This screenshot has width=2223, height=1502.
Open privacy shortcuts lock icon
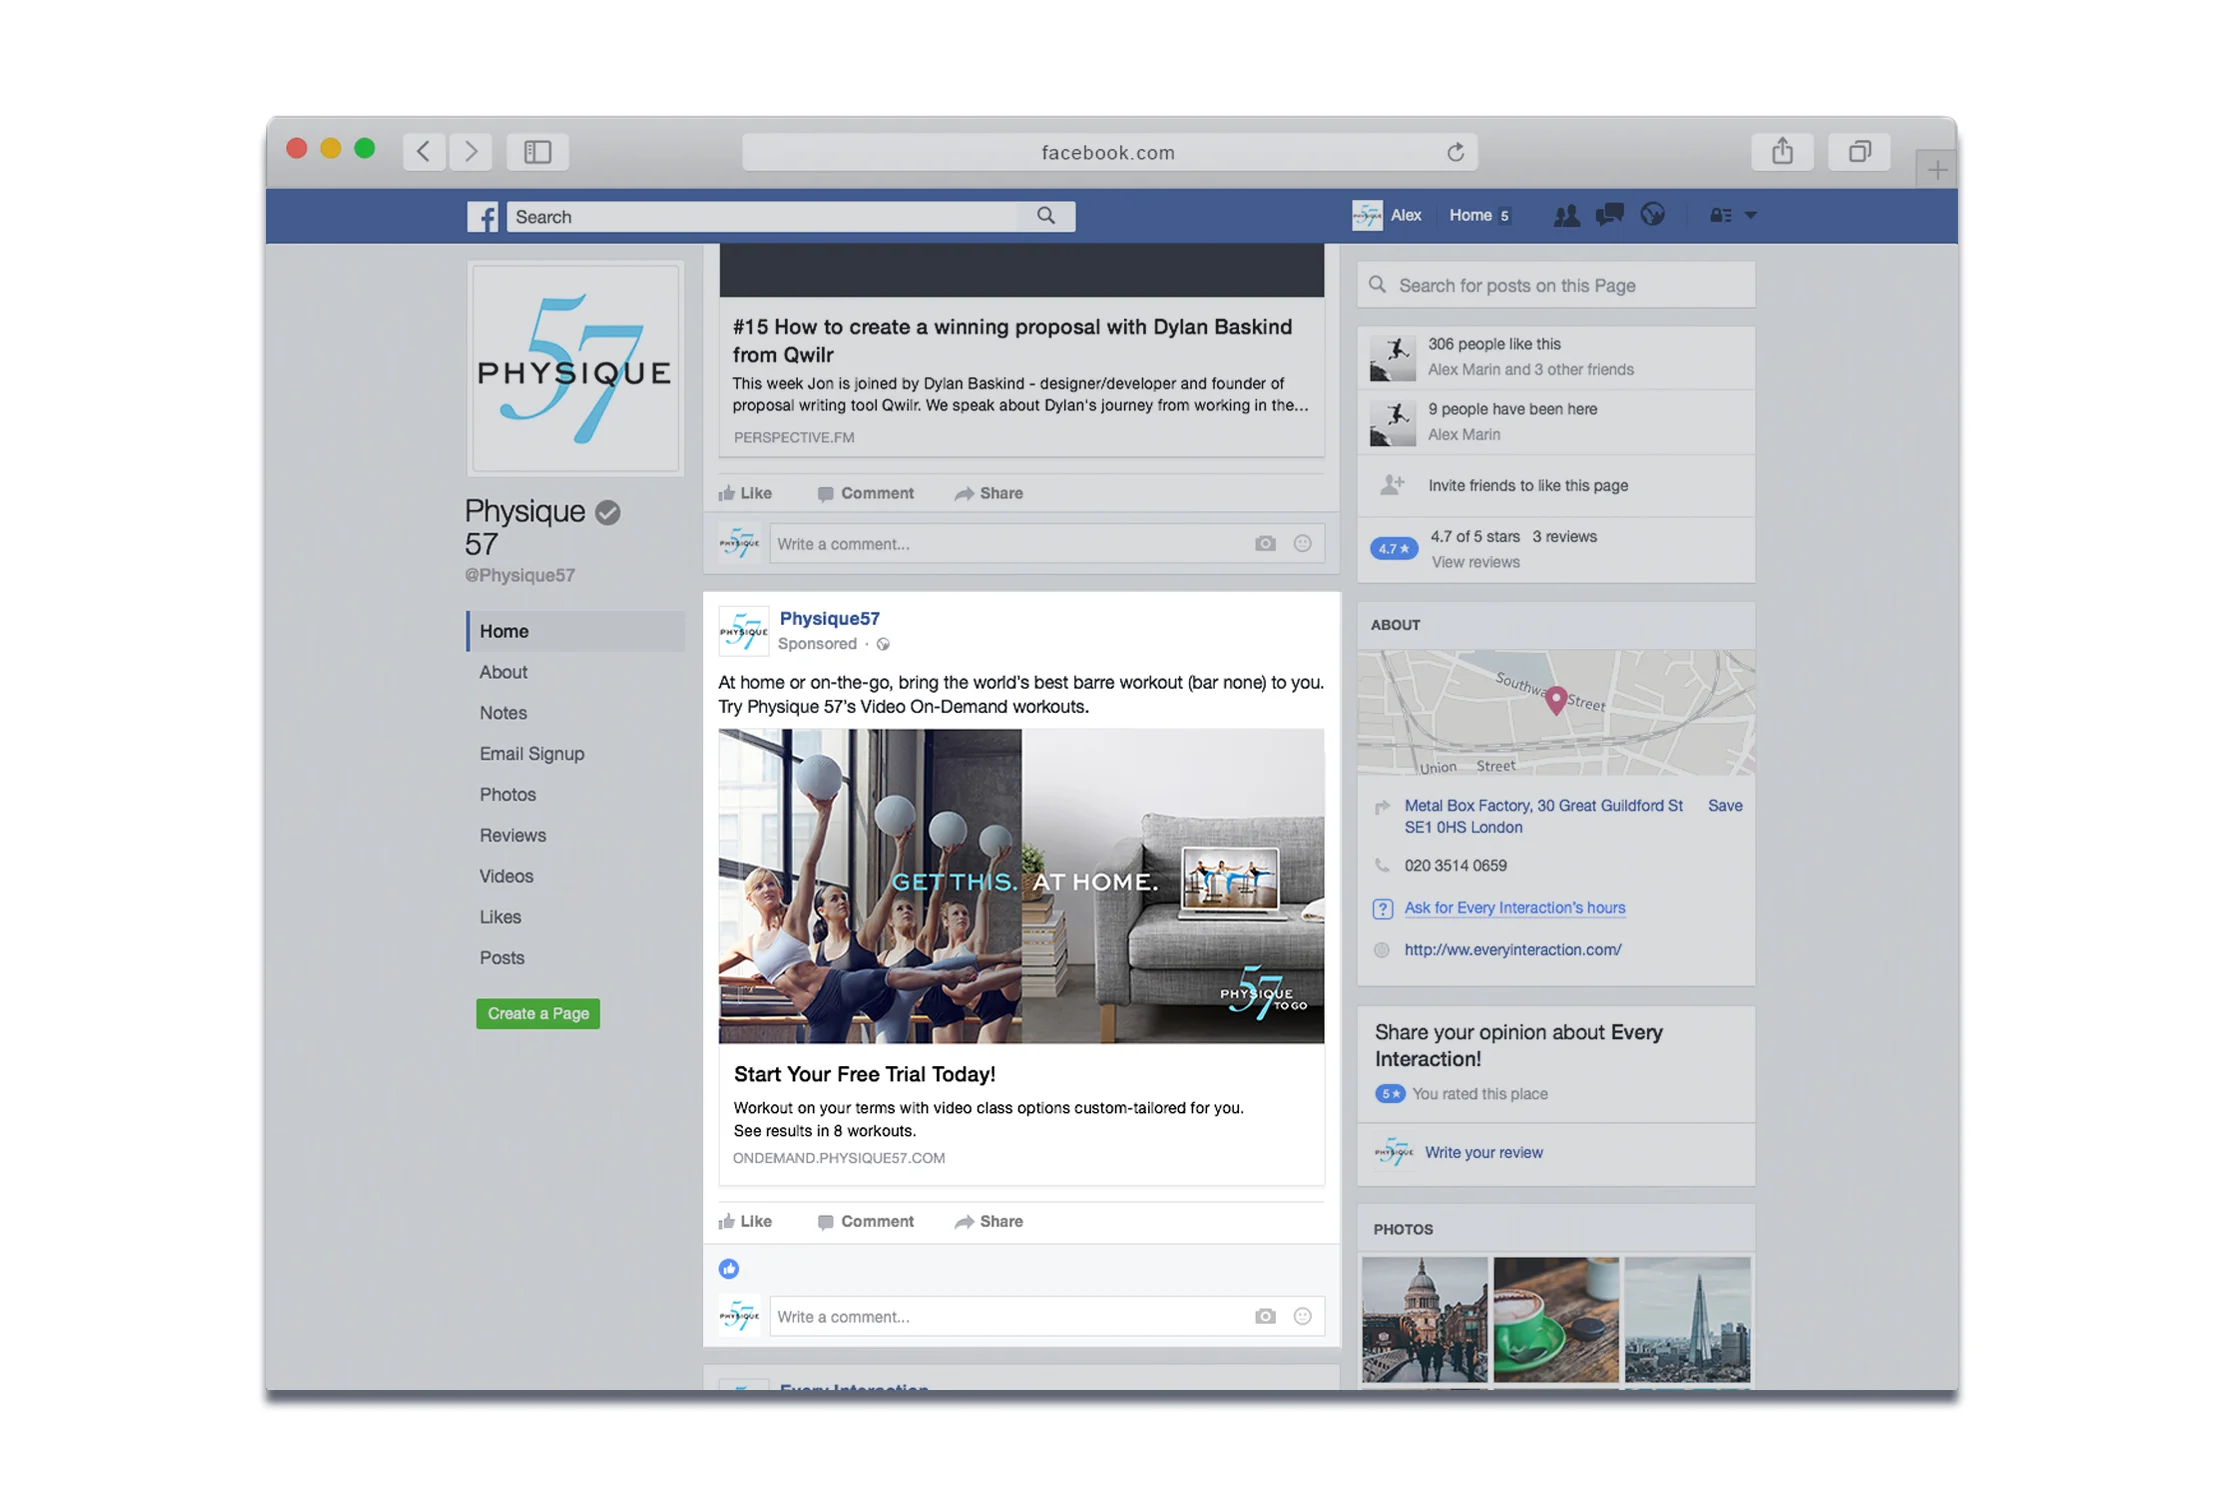coord(1720,215)
